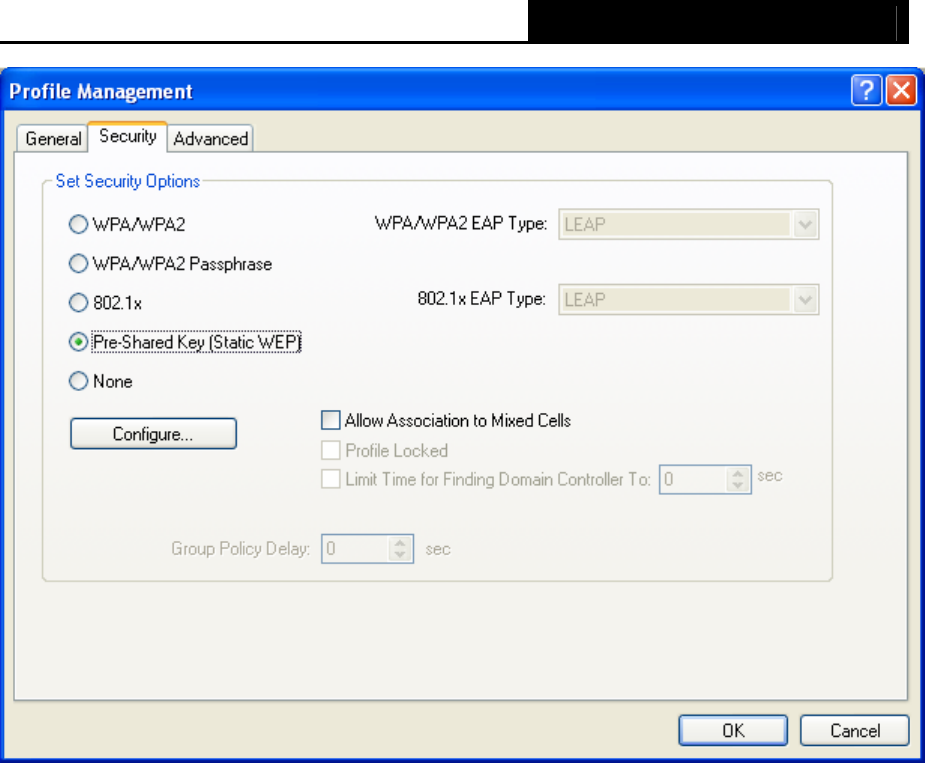
Task: Decrease domain controller time limit value
Action: click(x=738, y=486)
